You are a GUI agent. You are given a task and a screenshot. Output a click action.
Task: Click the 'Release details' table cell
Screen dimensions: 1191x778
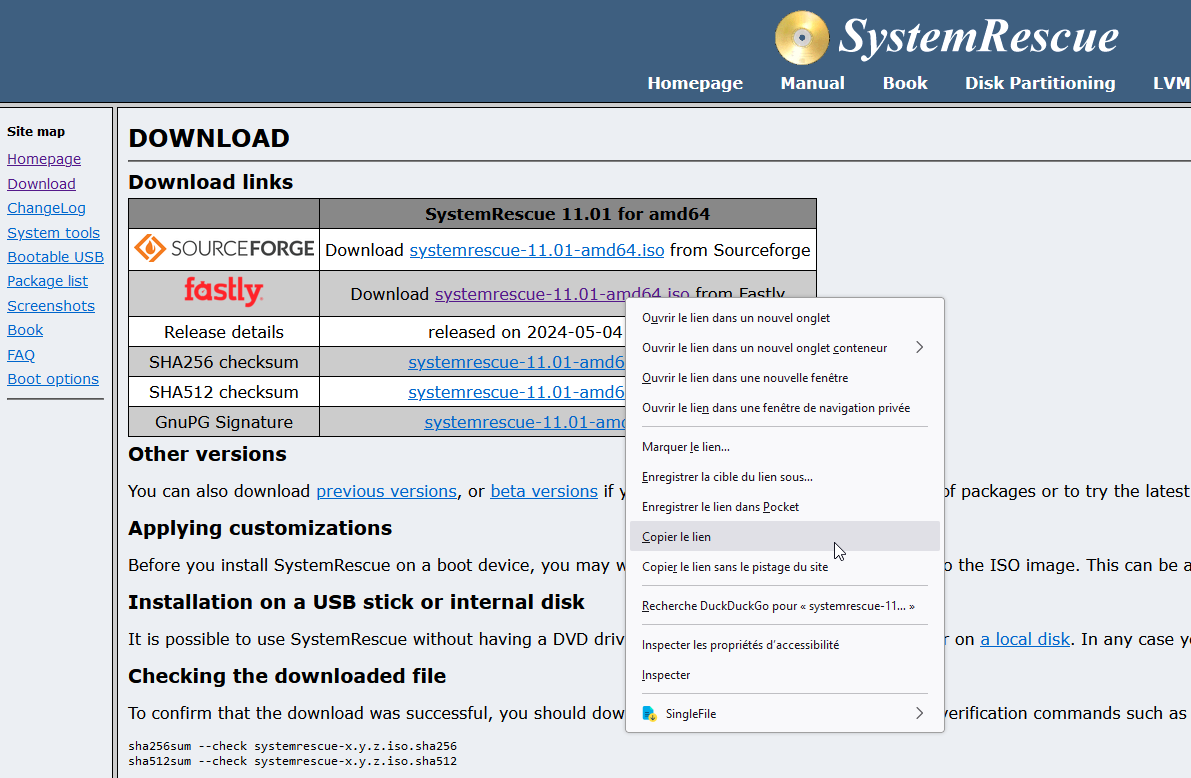[224, 332]
